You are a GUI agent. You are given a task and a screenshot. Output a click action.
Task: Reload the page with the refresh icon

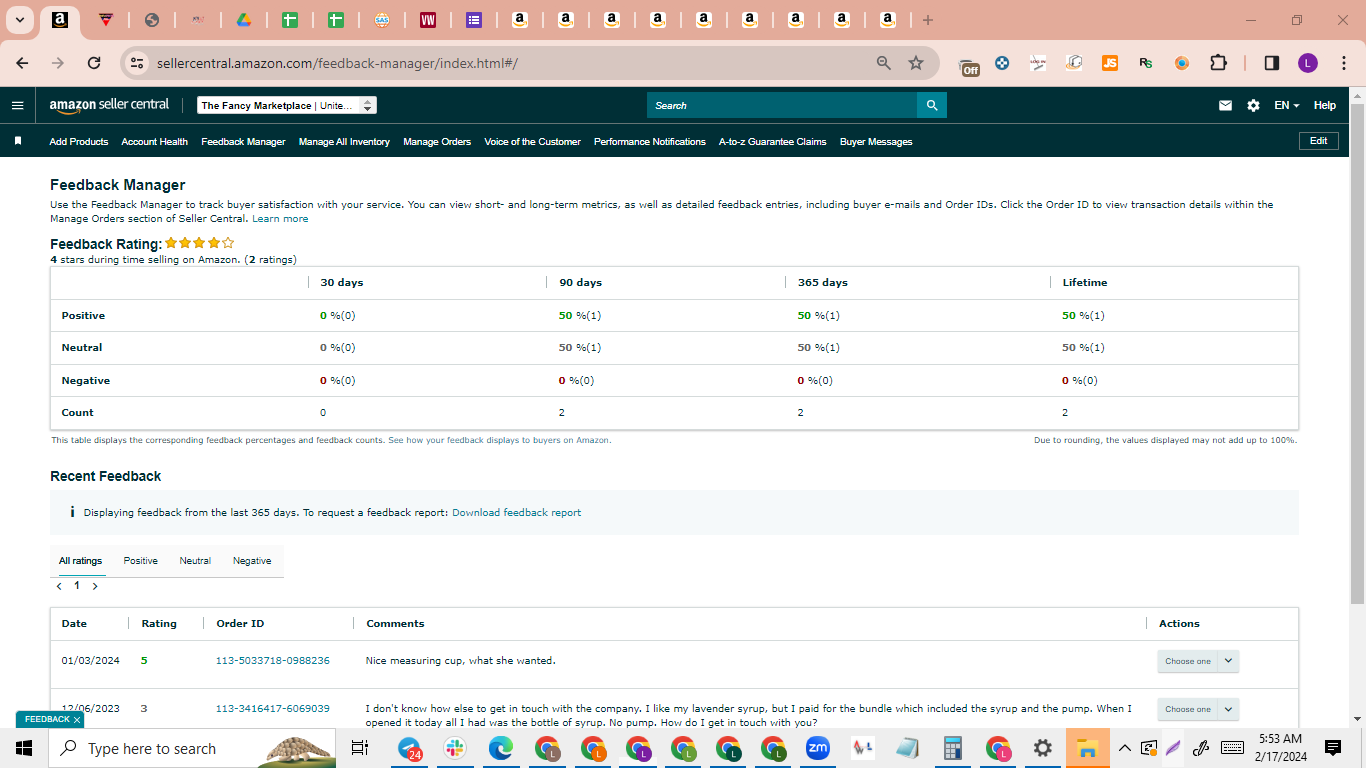coord(94,63)
